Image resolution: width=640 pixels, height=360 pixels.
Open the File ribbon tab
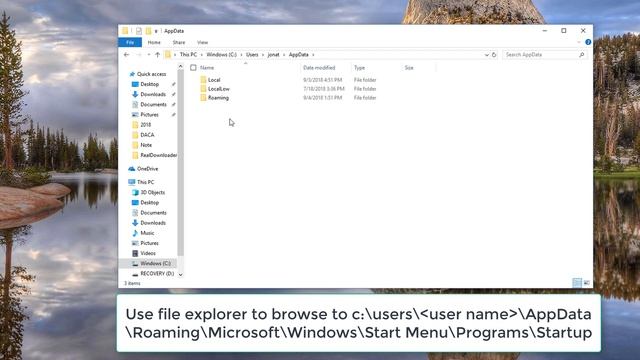click(x=130, y=42)
